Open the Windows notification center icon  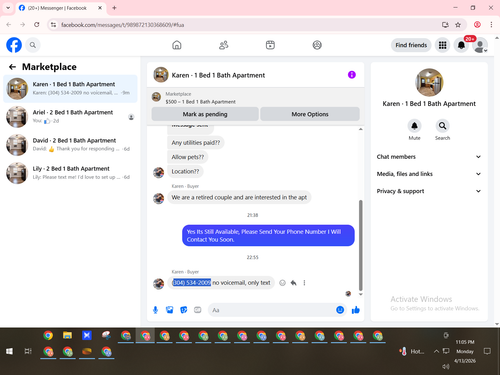(x=487, y=351)
